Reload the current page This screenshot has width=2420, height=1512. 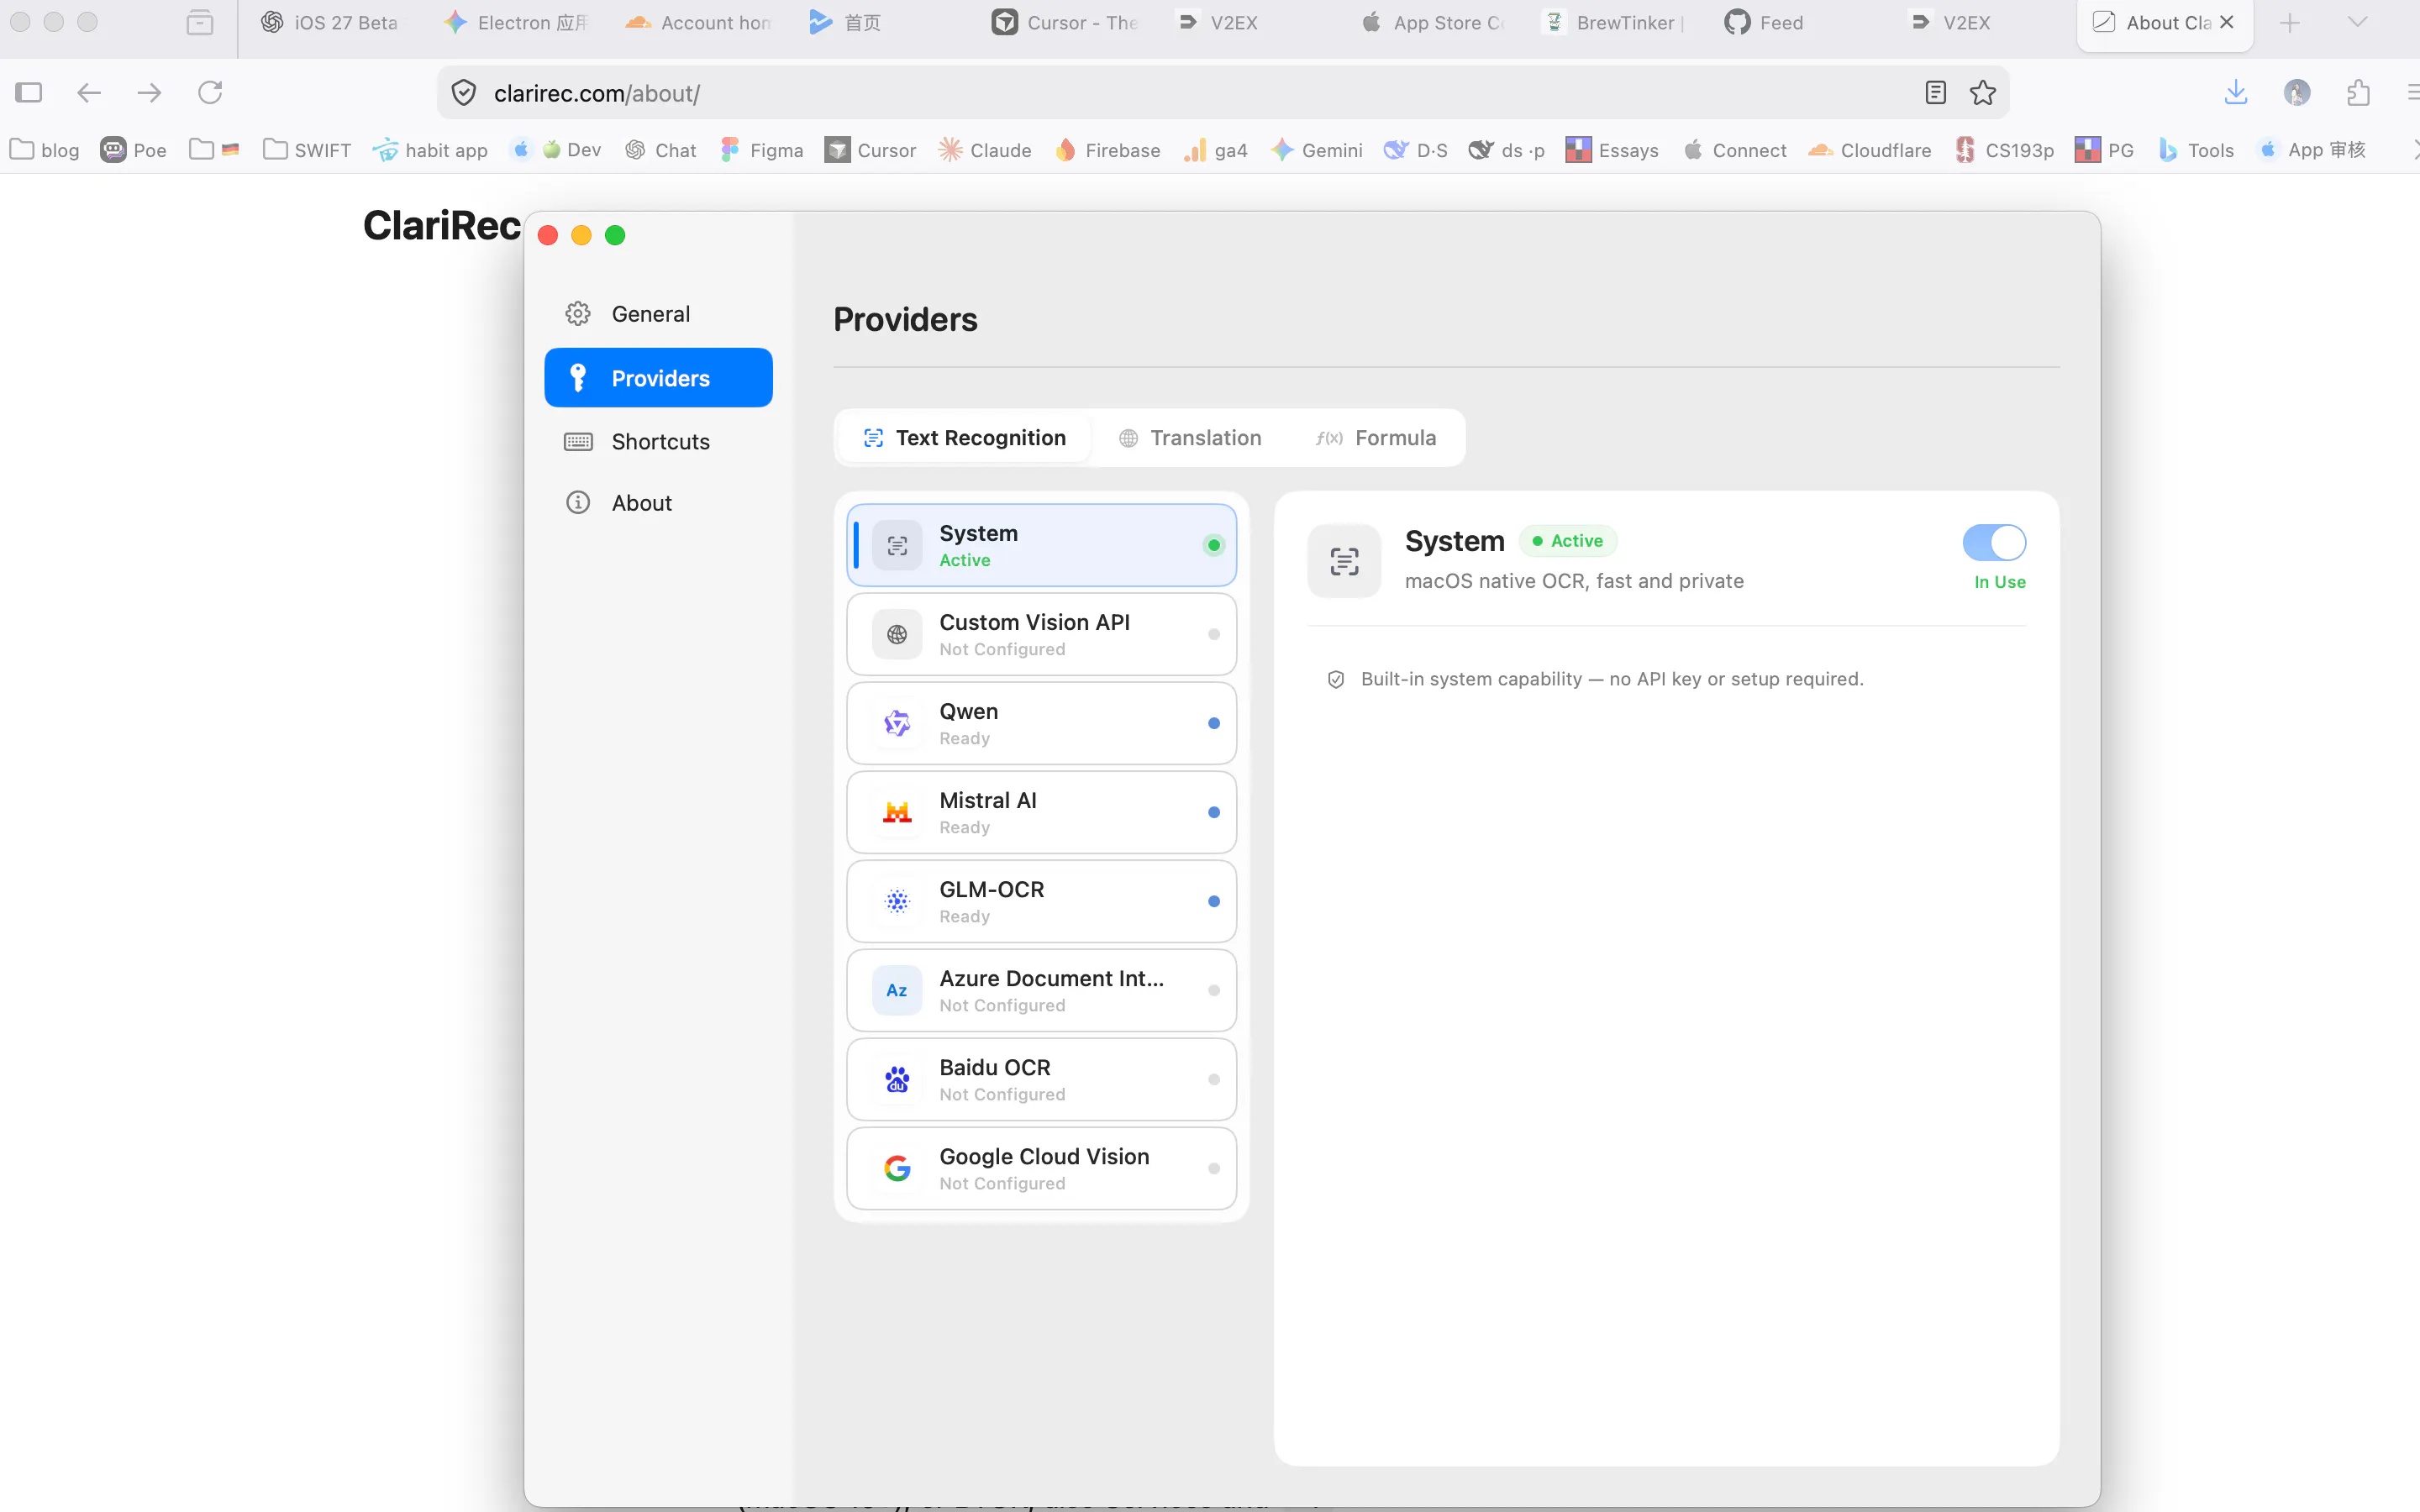tap(210, 93)
